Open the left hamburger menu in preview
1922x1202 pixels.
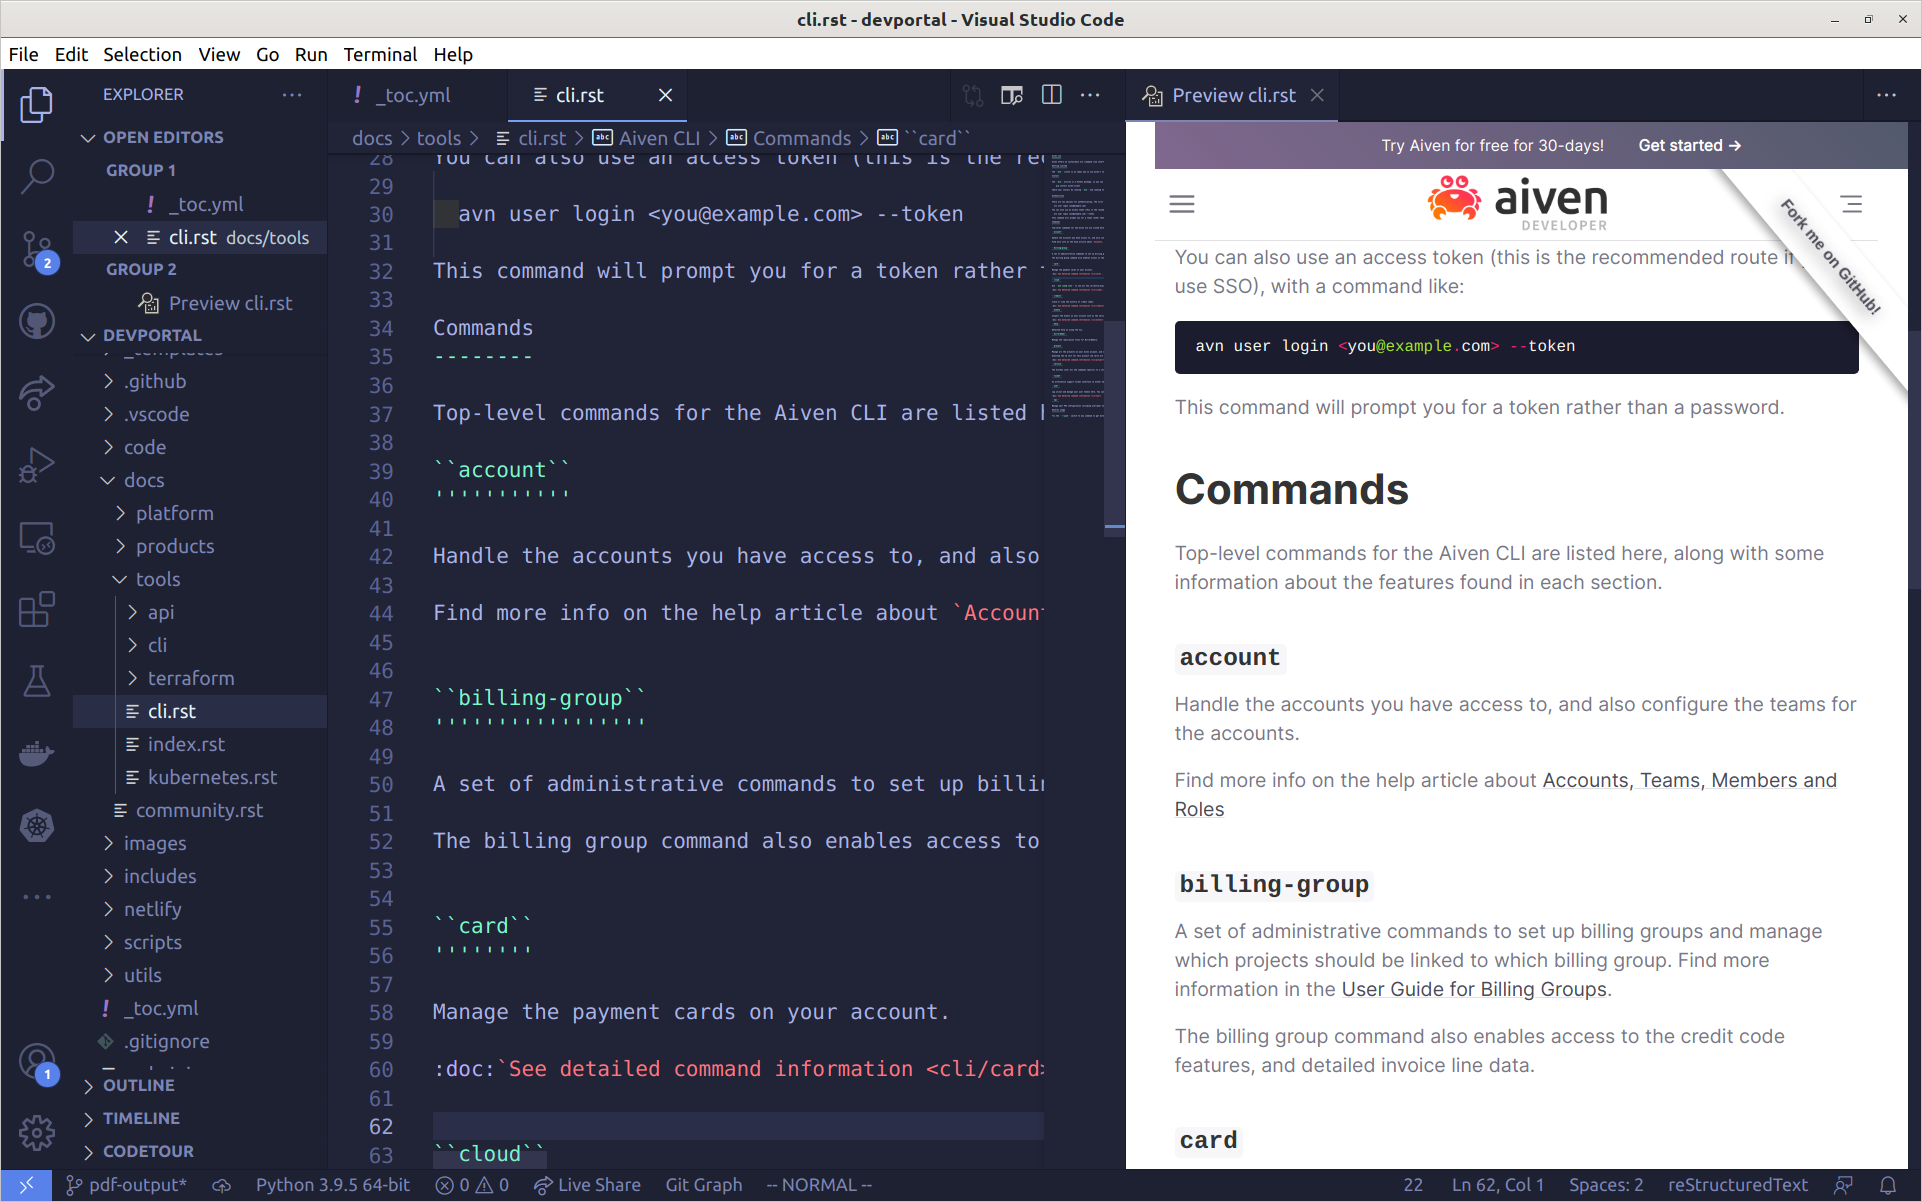pos(1182,204)
